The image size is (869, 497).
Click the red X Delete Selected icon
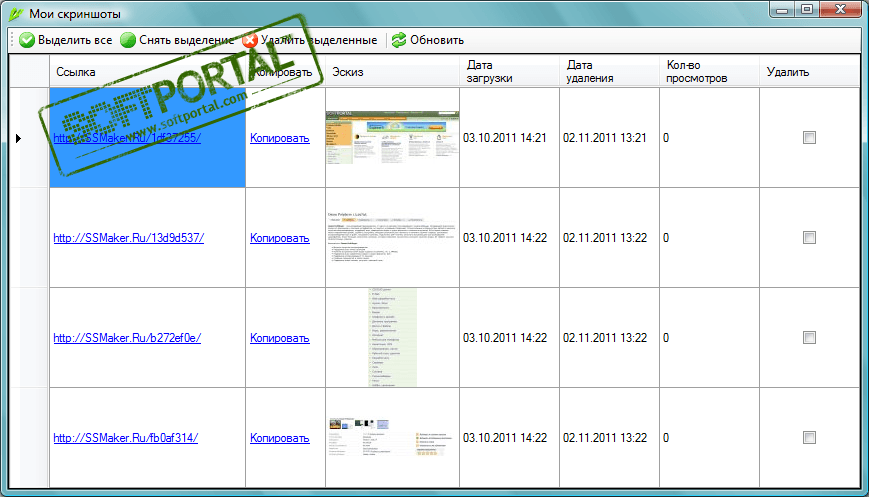[250, 40]
